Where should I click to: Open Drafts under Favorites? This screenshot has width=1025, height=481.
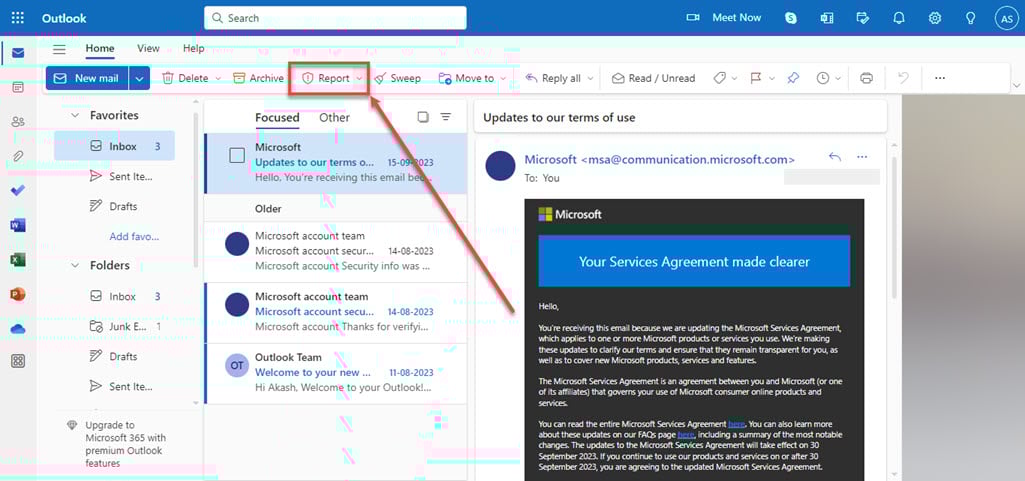(114, 207)
